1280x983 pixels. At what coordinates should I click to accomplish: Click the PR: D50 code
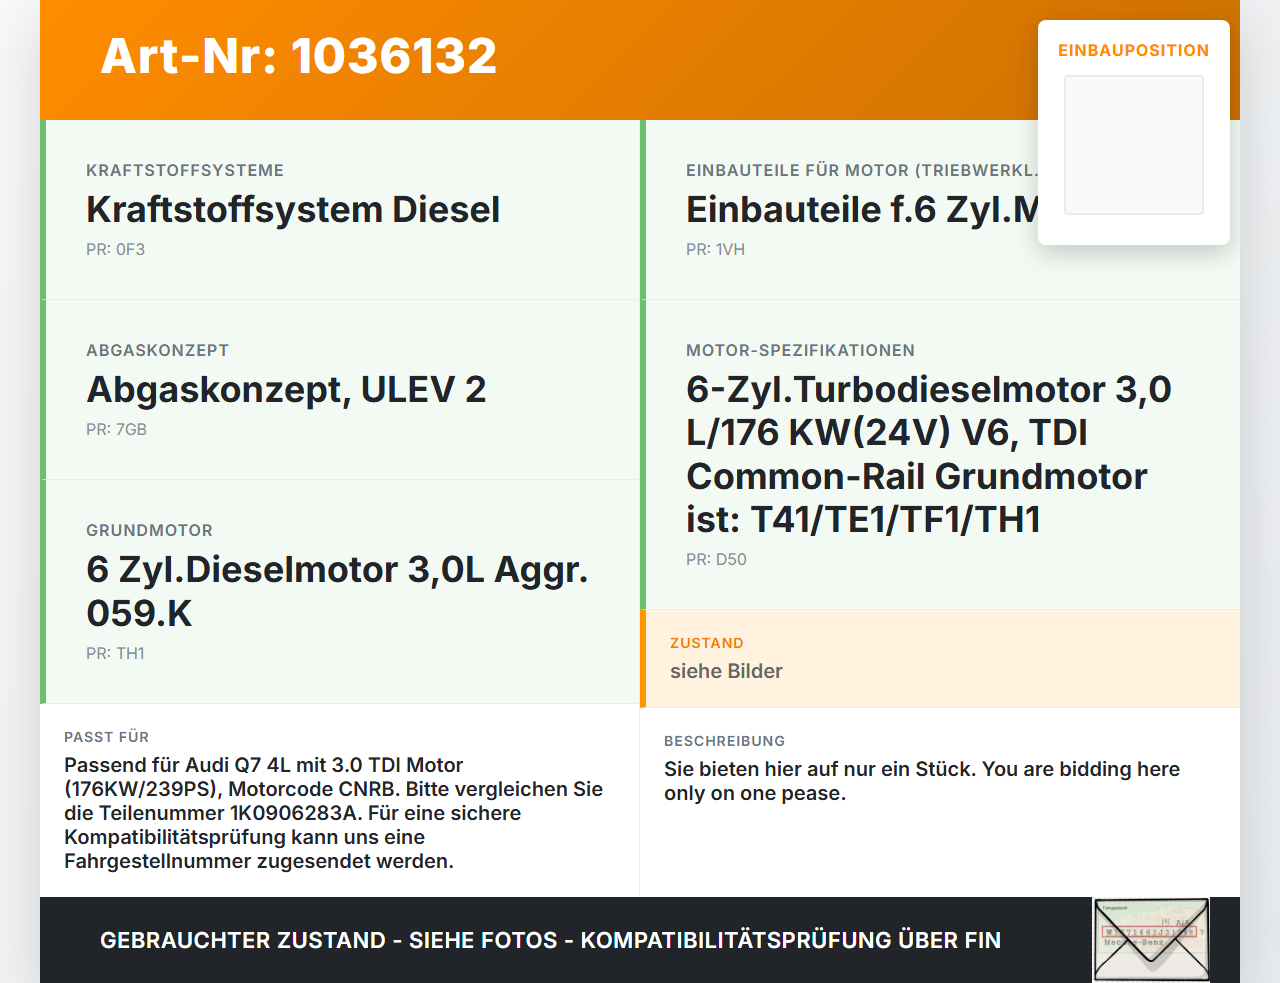pyautogui.click(x=717, y=559)
